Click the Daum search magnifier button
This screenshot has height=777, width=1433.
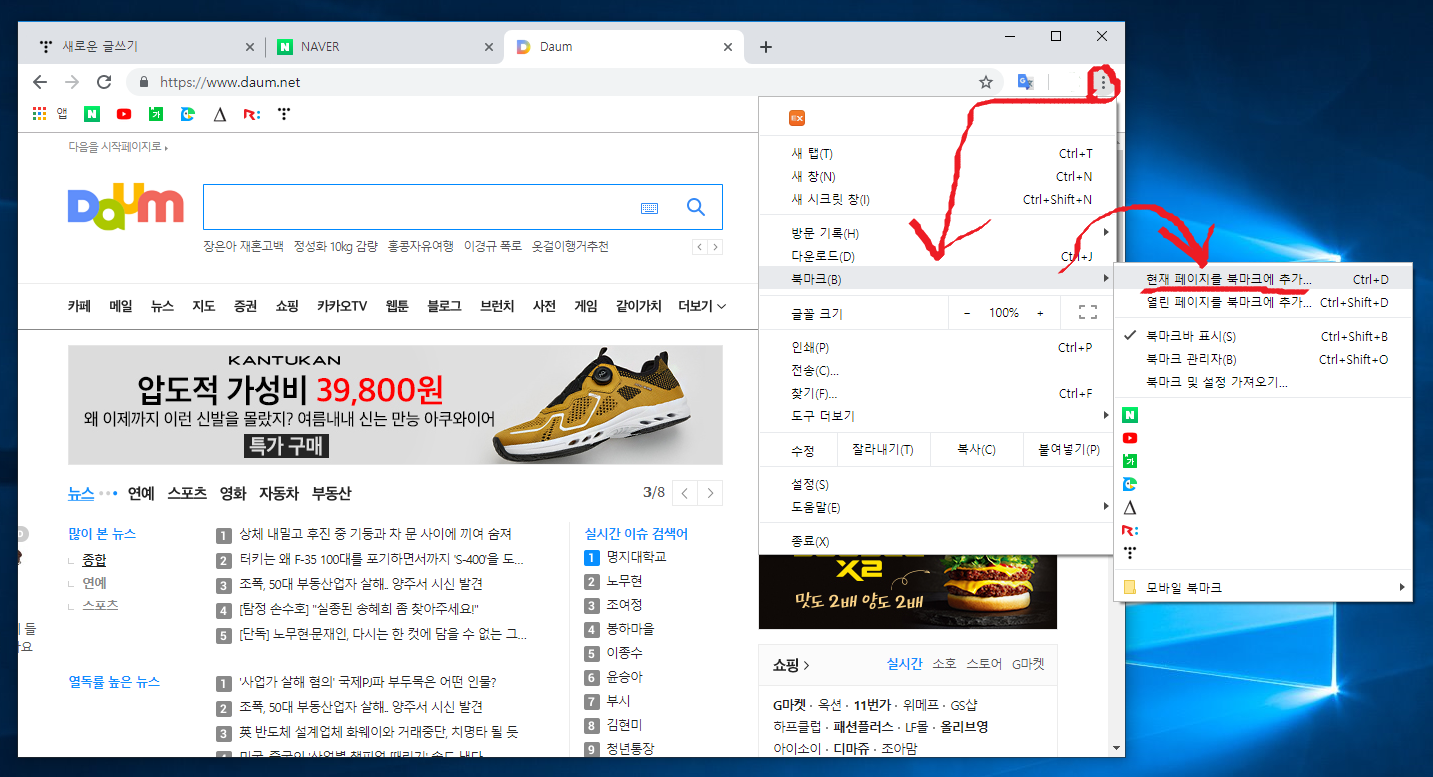pyautogui.click(x=696, y=207)
